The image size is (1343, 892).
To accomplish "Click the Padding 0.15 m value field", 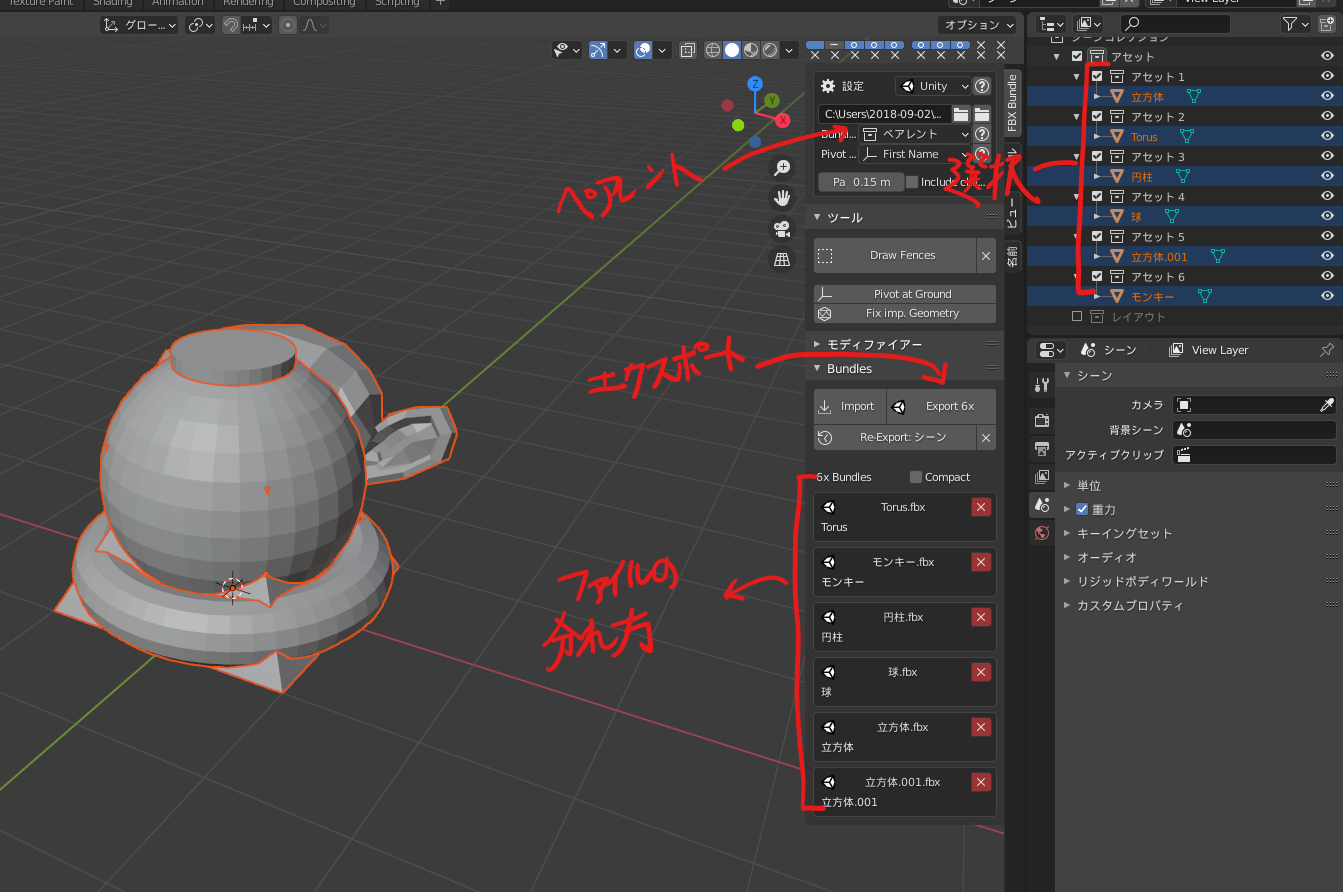I will tap(860, 182).
